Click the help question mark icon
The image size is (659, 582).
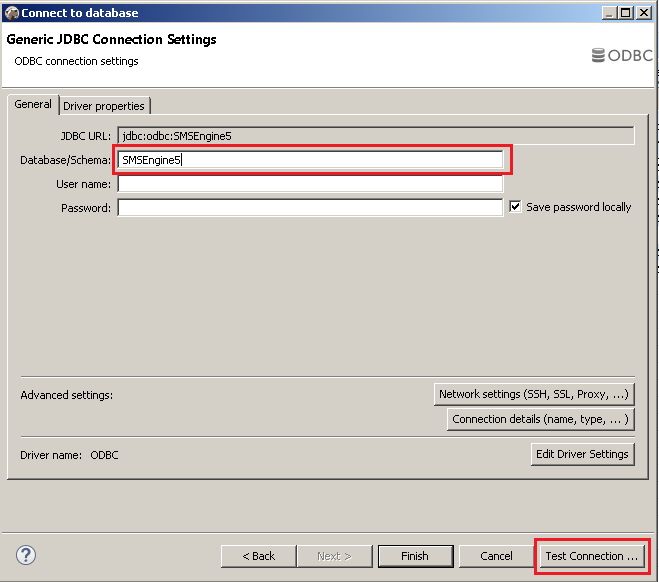(x=26, y=555)
